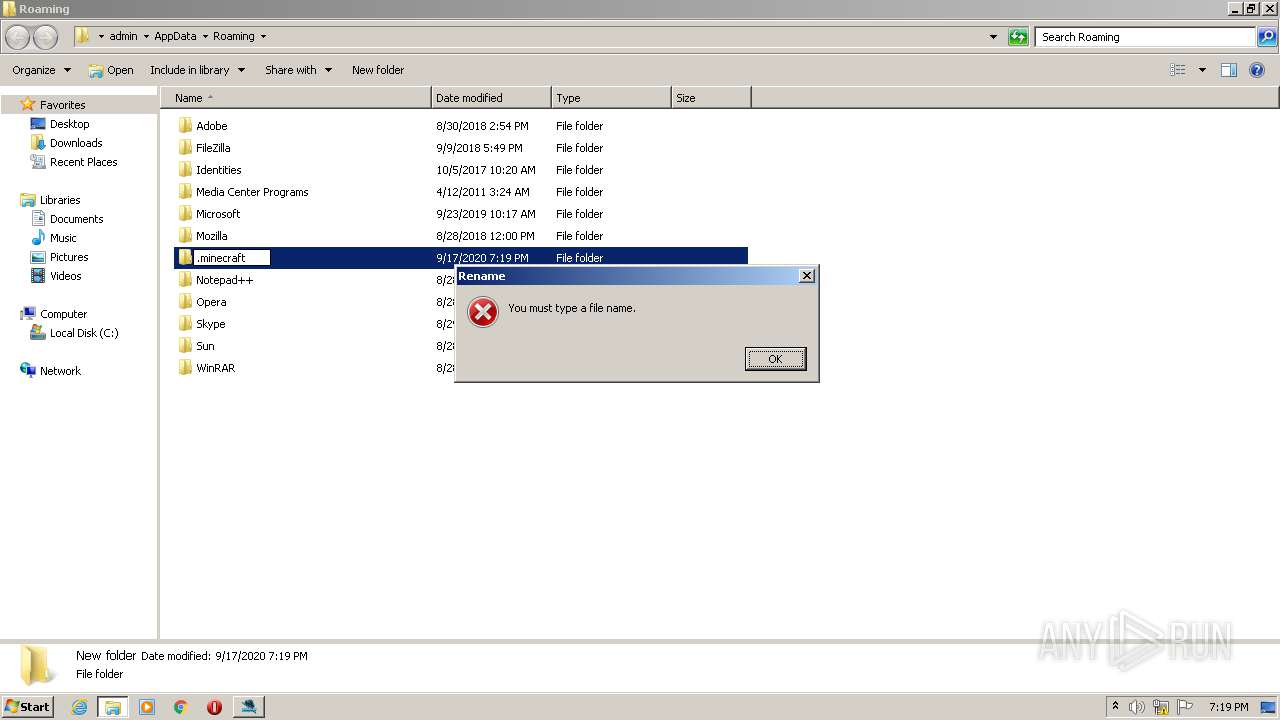Click the Help question mark icon
1280x720 pixels.
1257,70
